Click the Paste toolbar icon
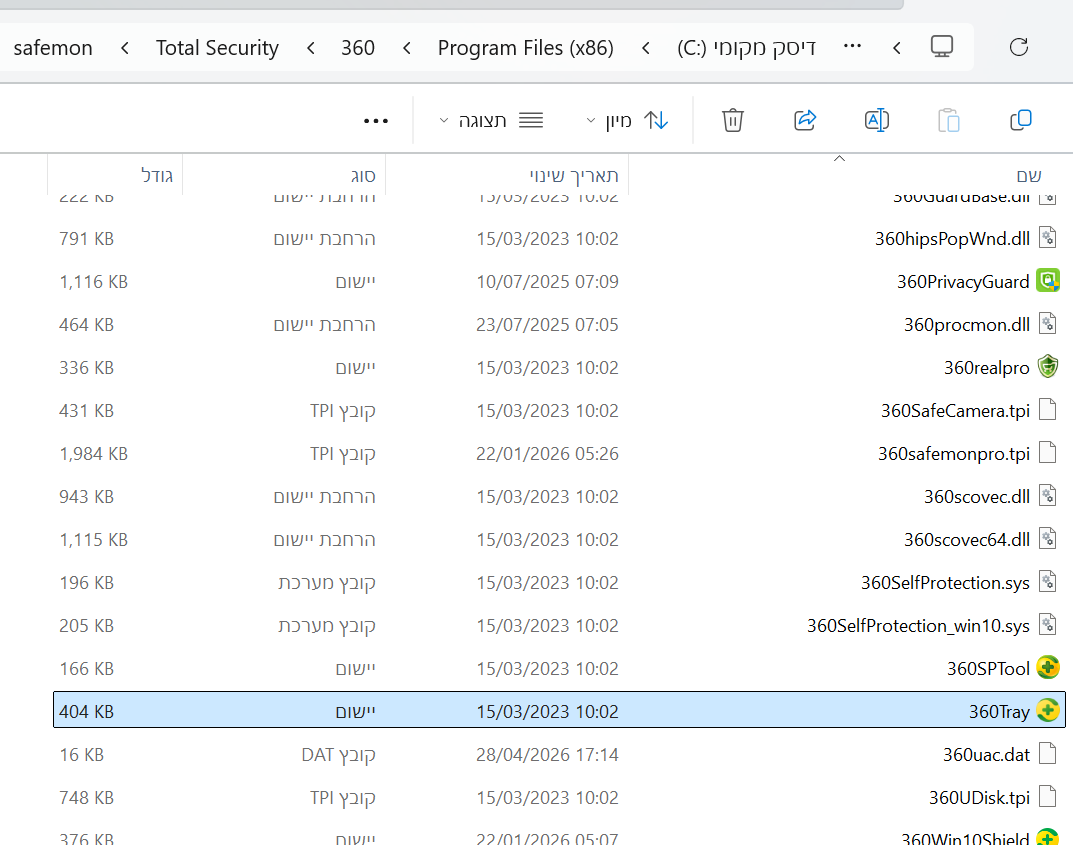This screenshot has width=1073, height=845. tap(948, 120)
